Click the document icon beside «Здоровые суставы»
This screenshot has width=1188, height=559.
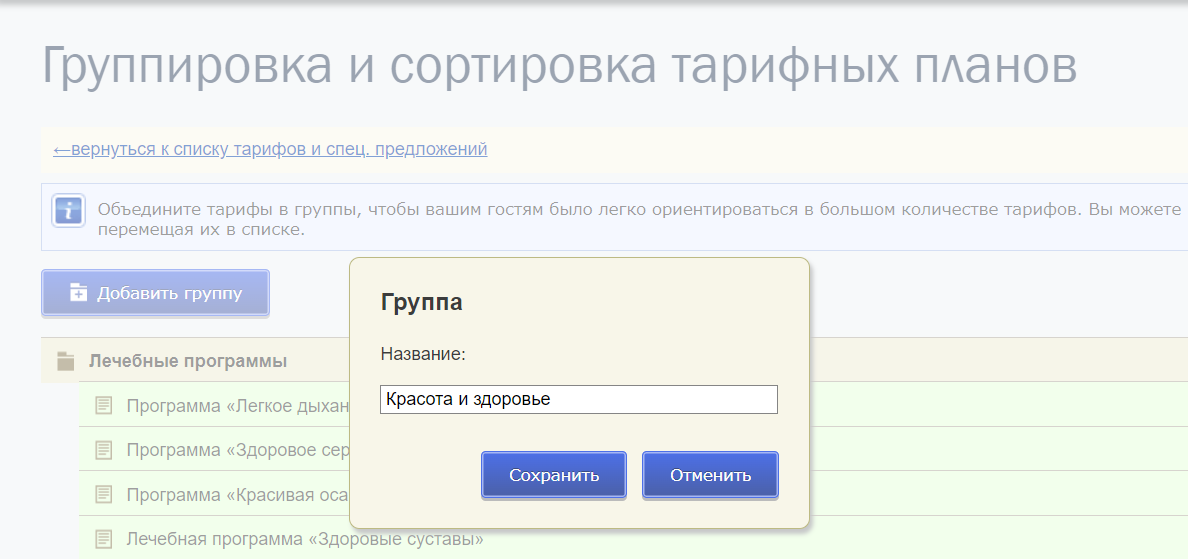(104, 539)
